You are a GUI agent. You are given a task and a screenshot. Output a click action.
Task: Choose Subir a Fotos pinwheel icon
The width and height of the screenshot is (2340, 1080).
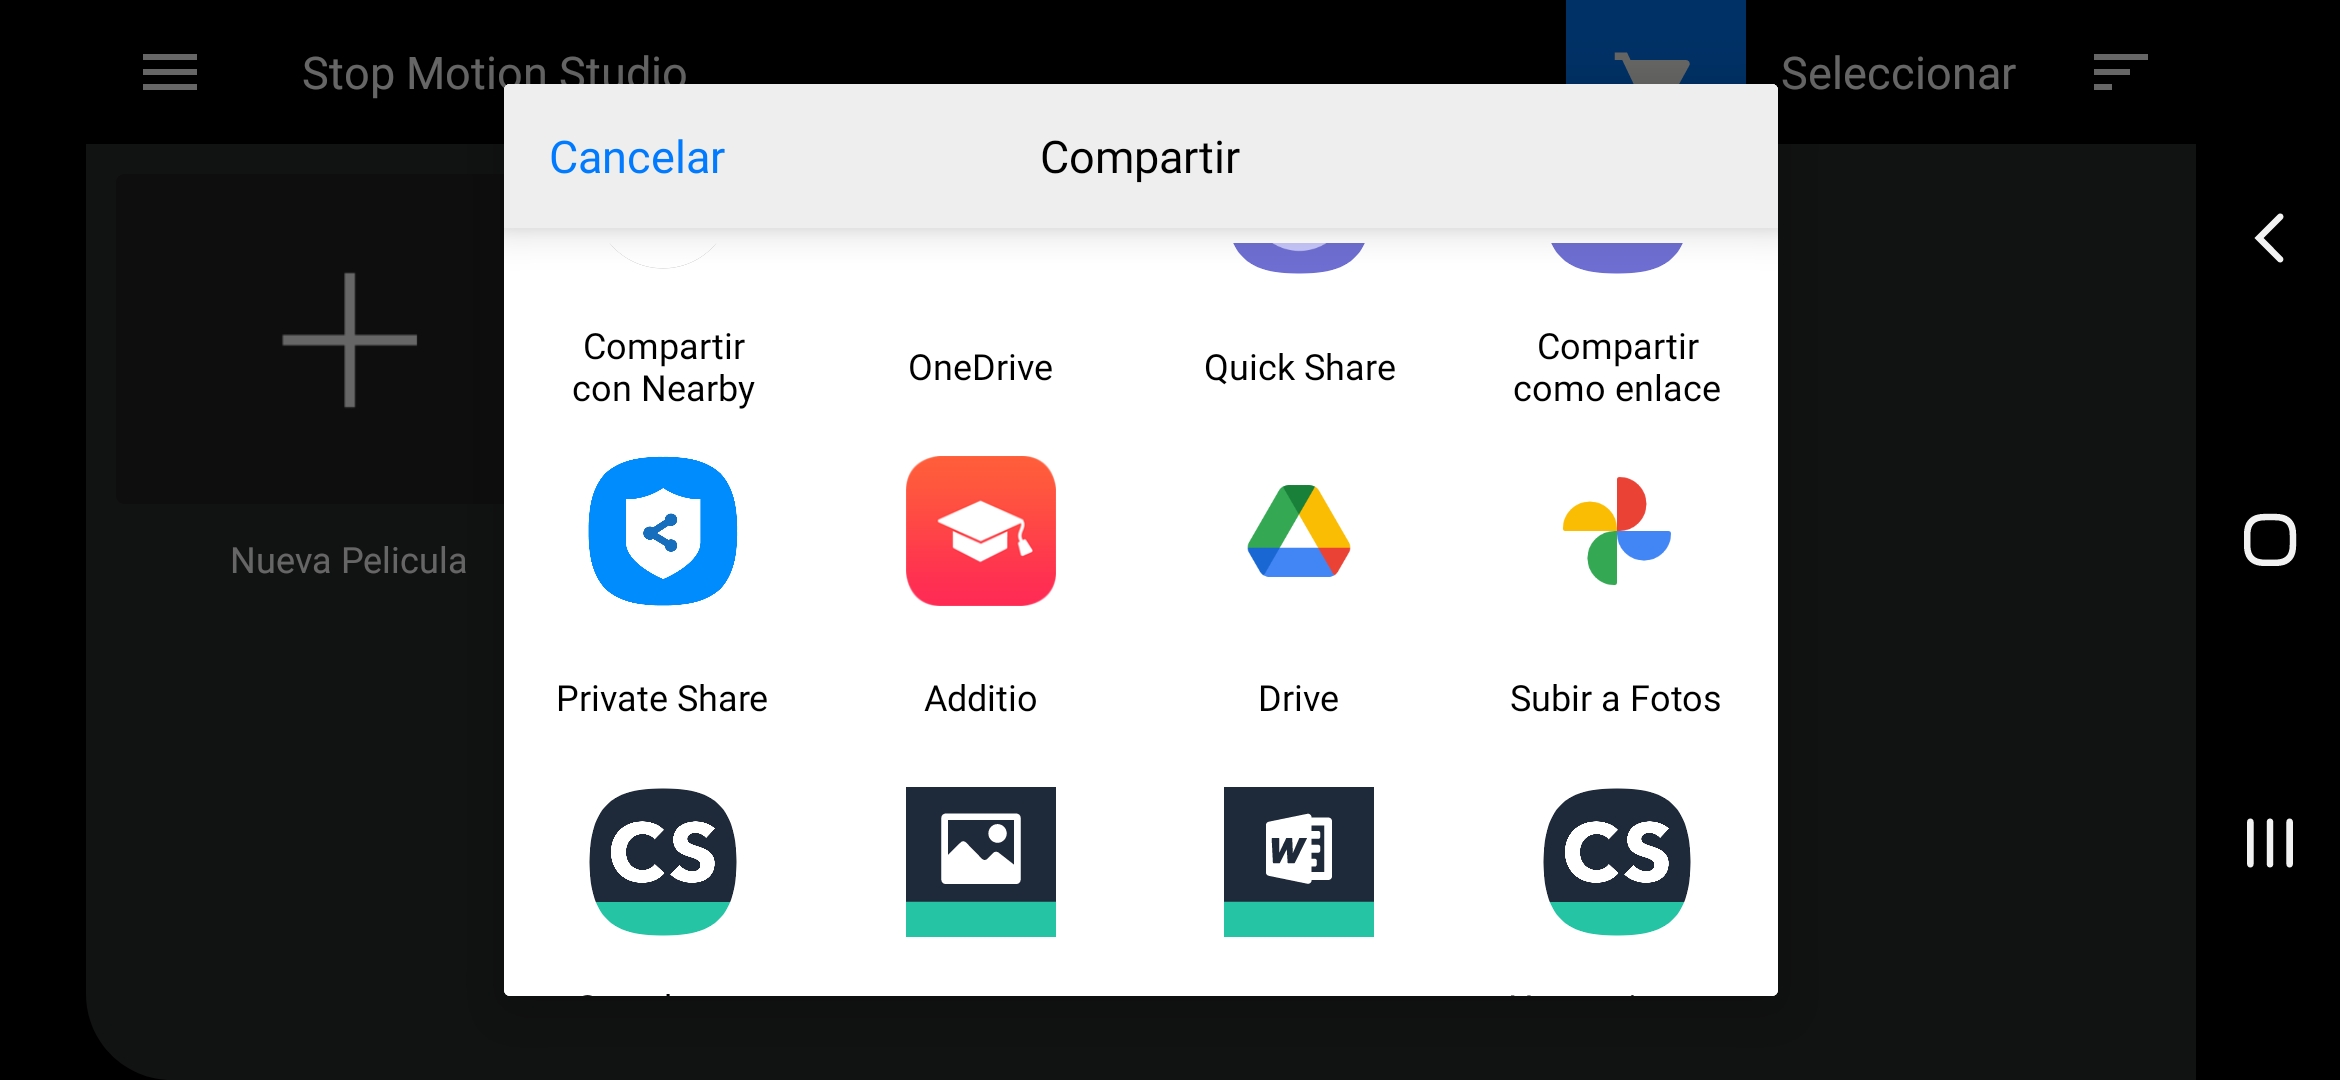coord(1616,531)
